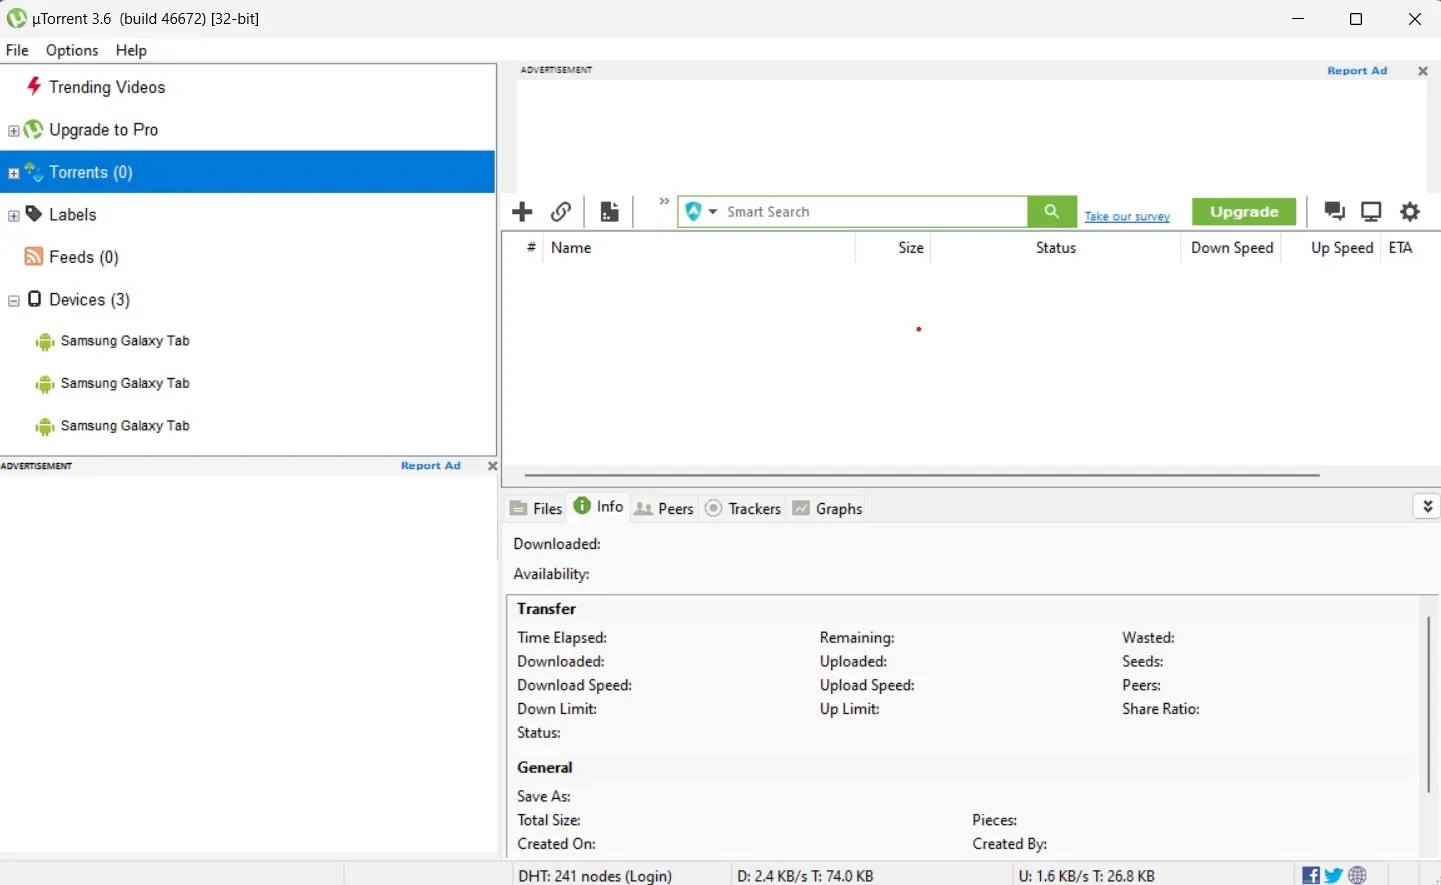Click the Add Torrent from URL link icon

(561, 212)
